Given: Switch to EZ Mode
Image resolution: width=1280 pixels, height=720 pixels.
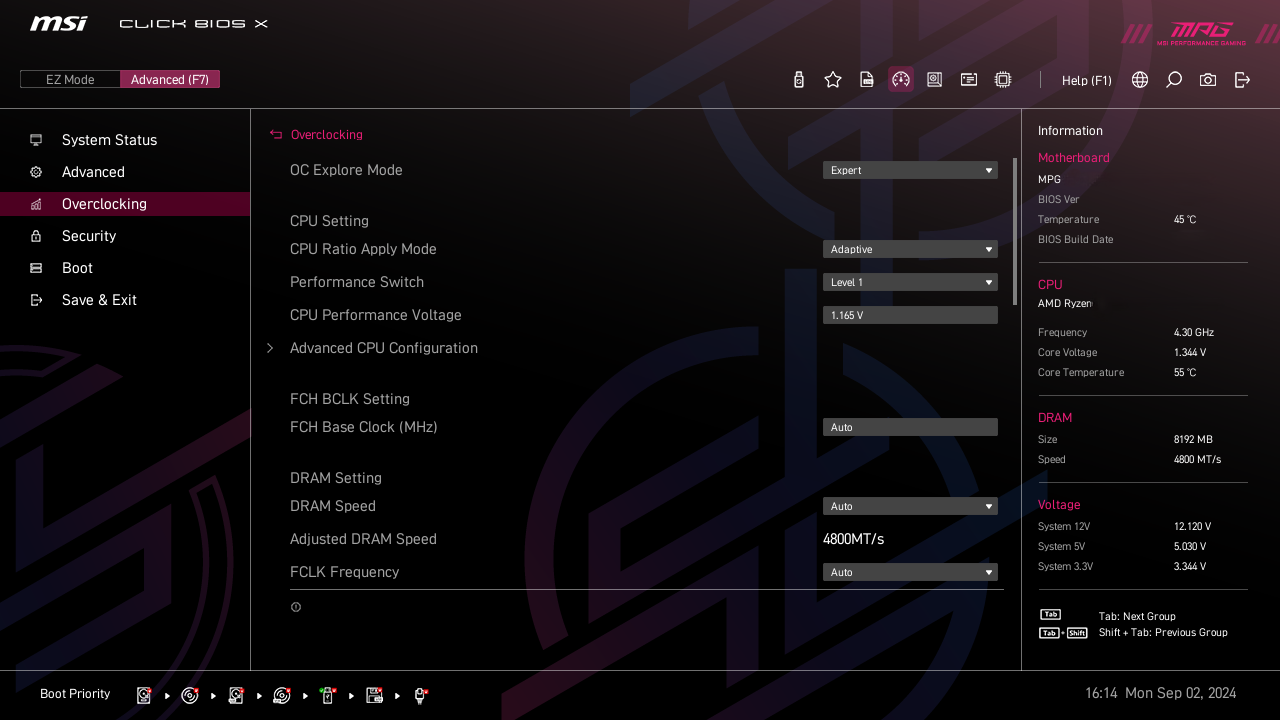Looking at the screenshot, I should pos(70,79).
